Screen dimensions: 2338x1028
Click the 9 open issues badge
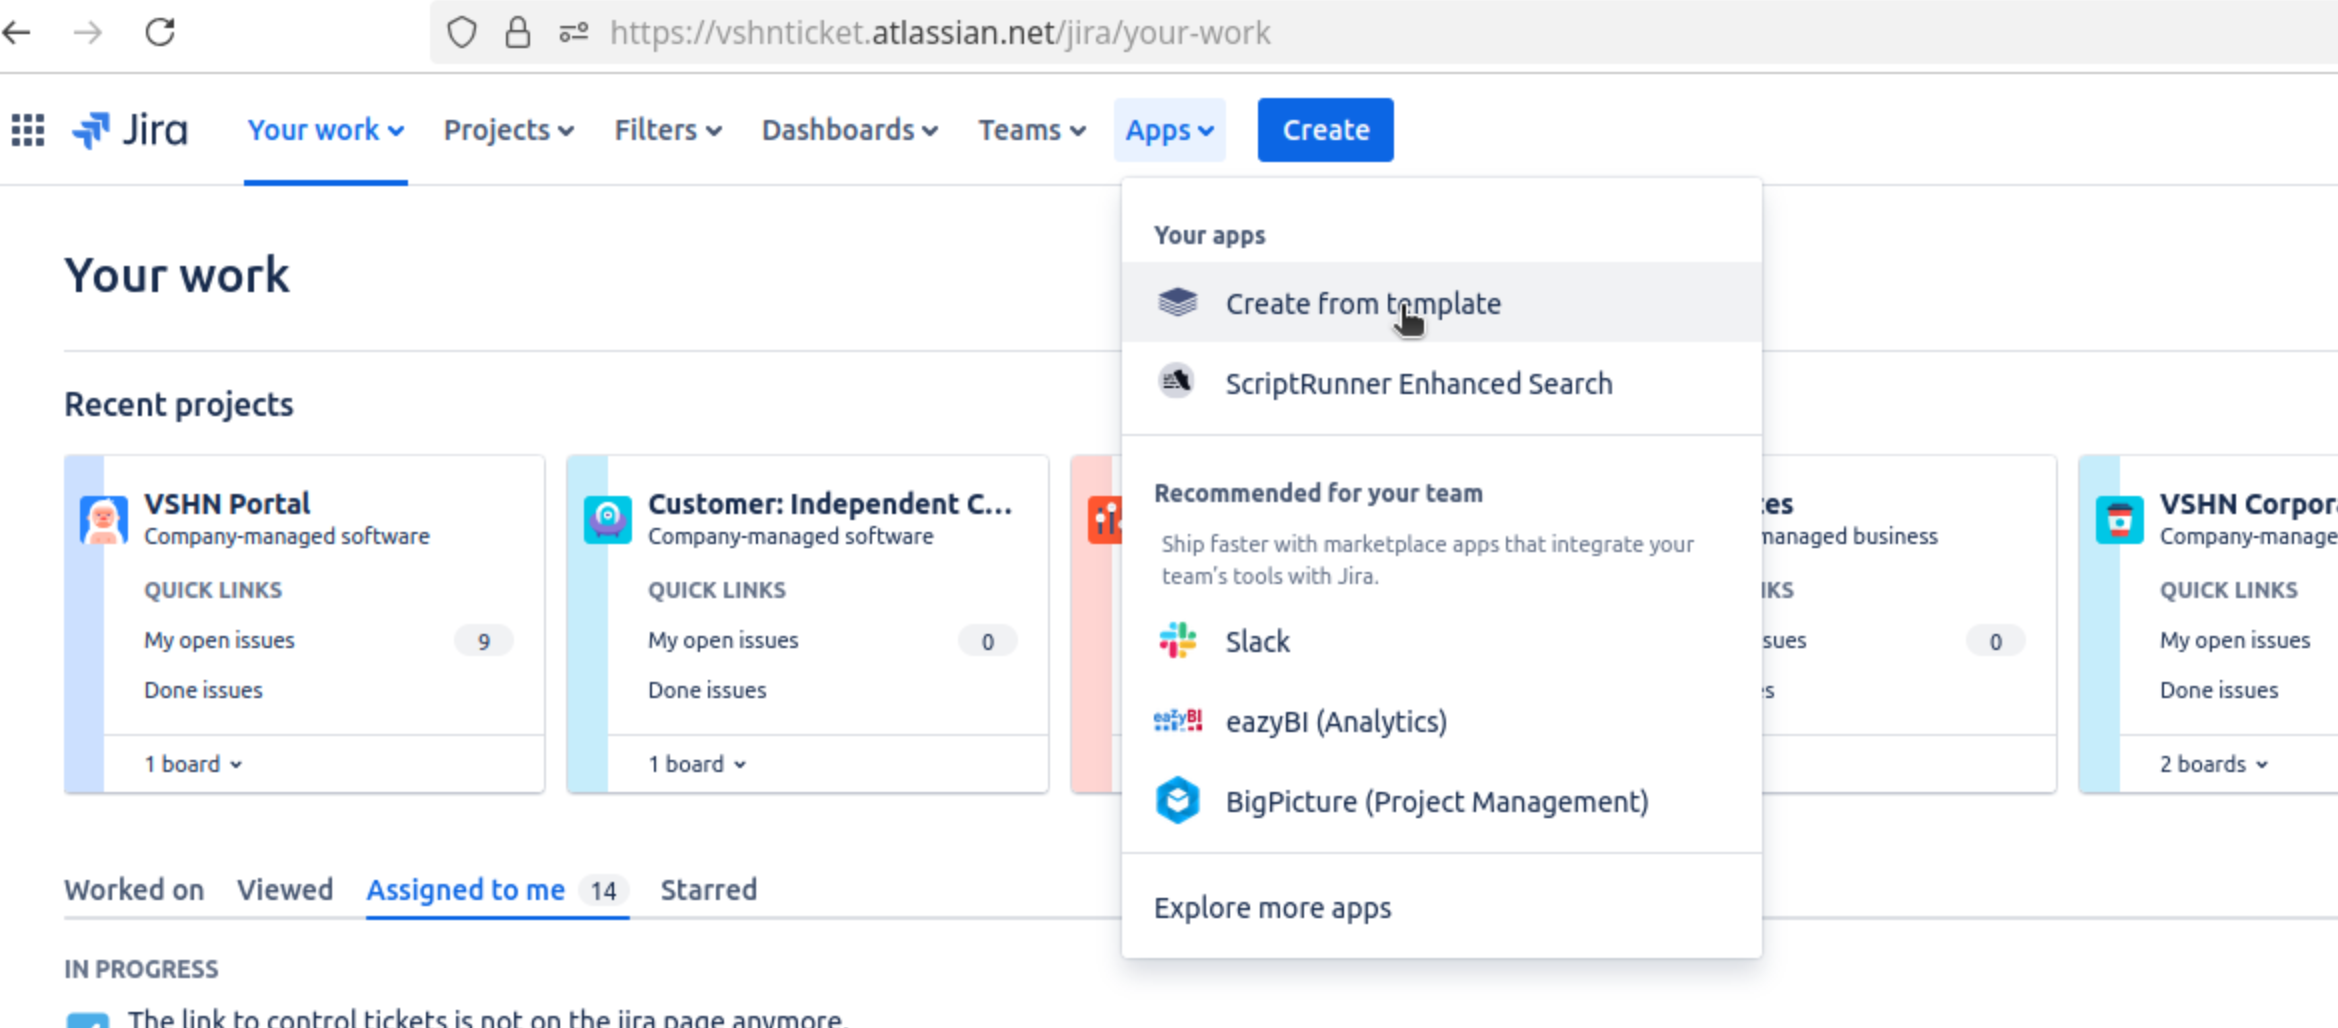pyautogui.click(x=484, y=641)
